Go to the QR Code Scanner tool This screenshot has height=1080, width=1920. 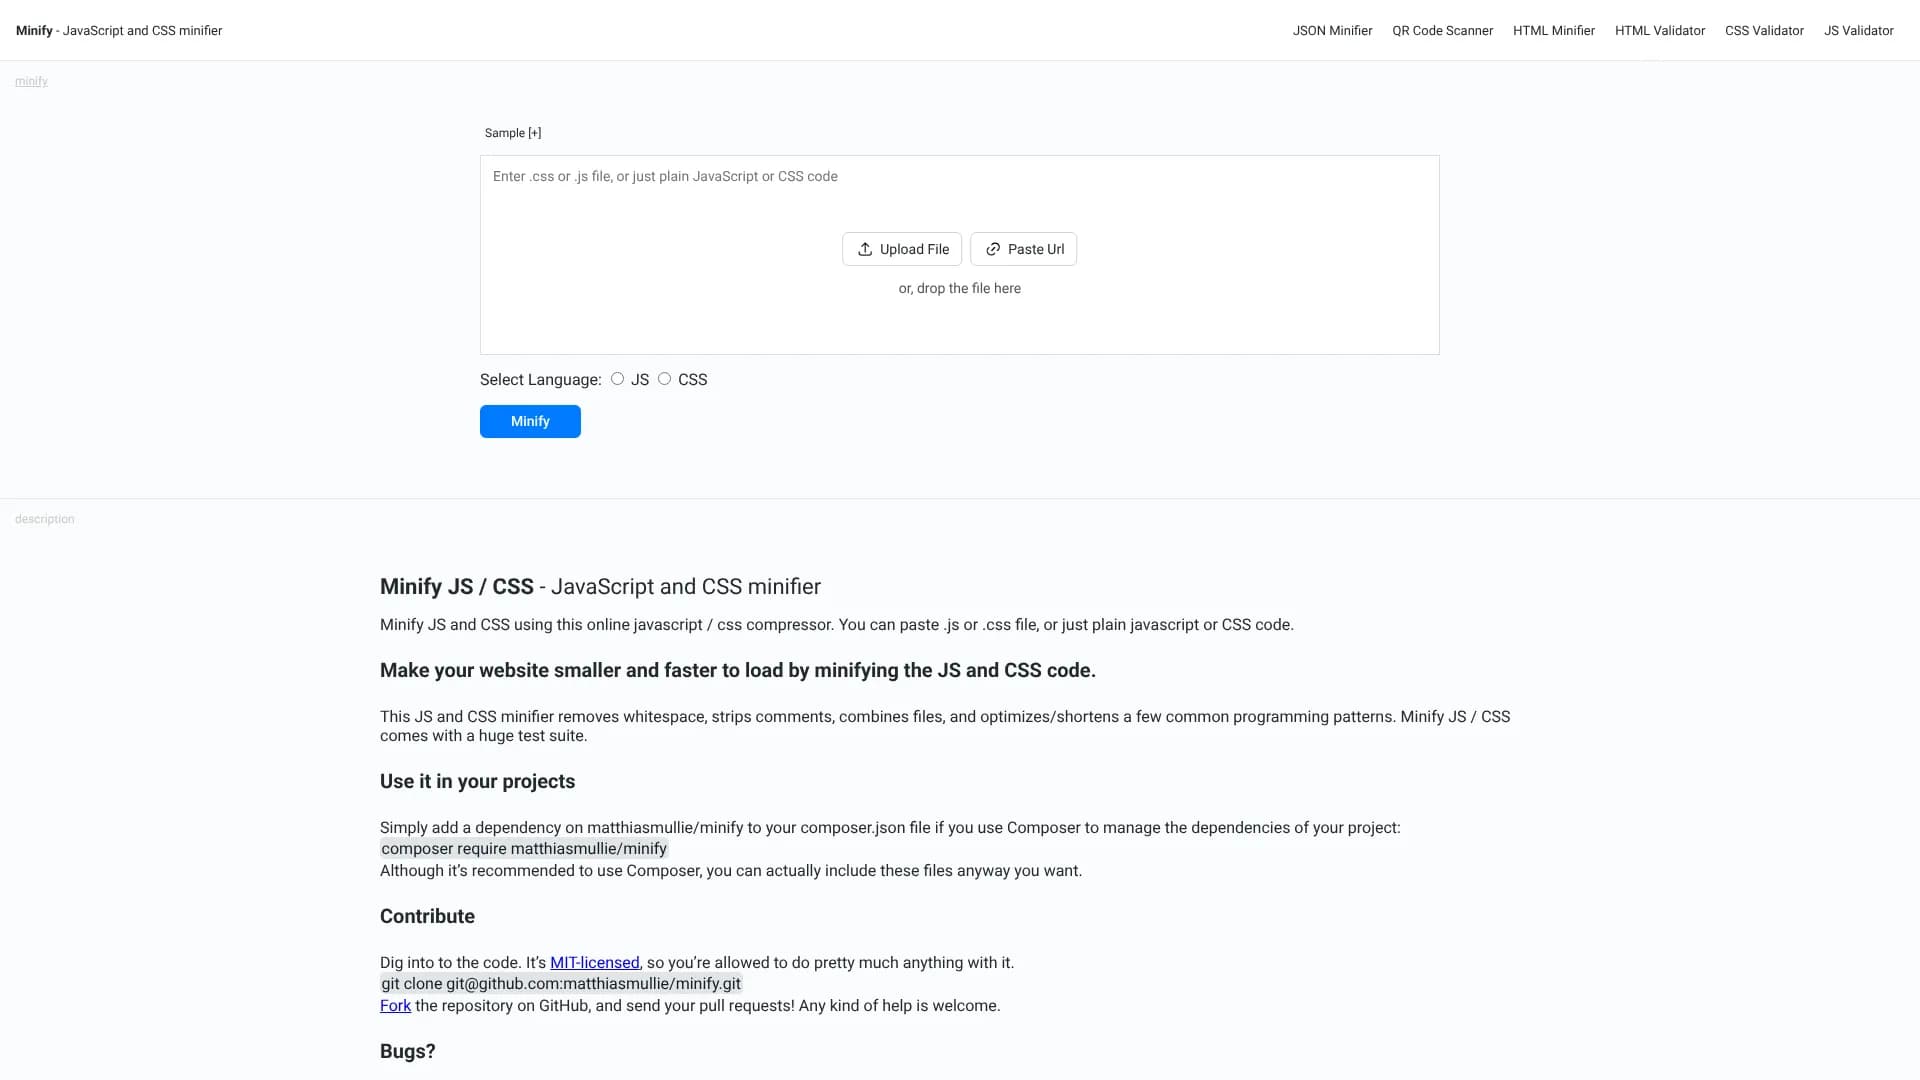point(1442,30)
